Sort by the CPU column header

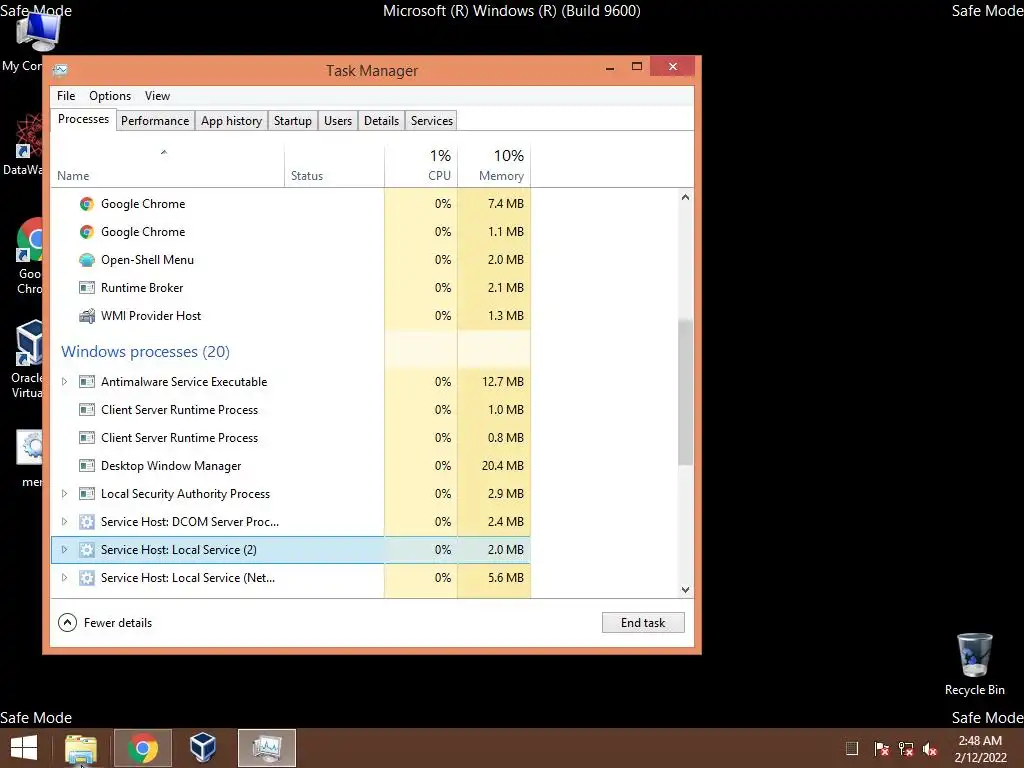coord(421,167)
